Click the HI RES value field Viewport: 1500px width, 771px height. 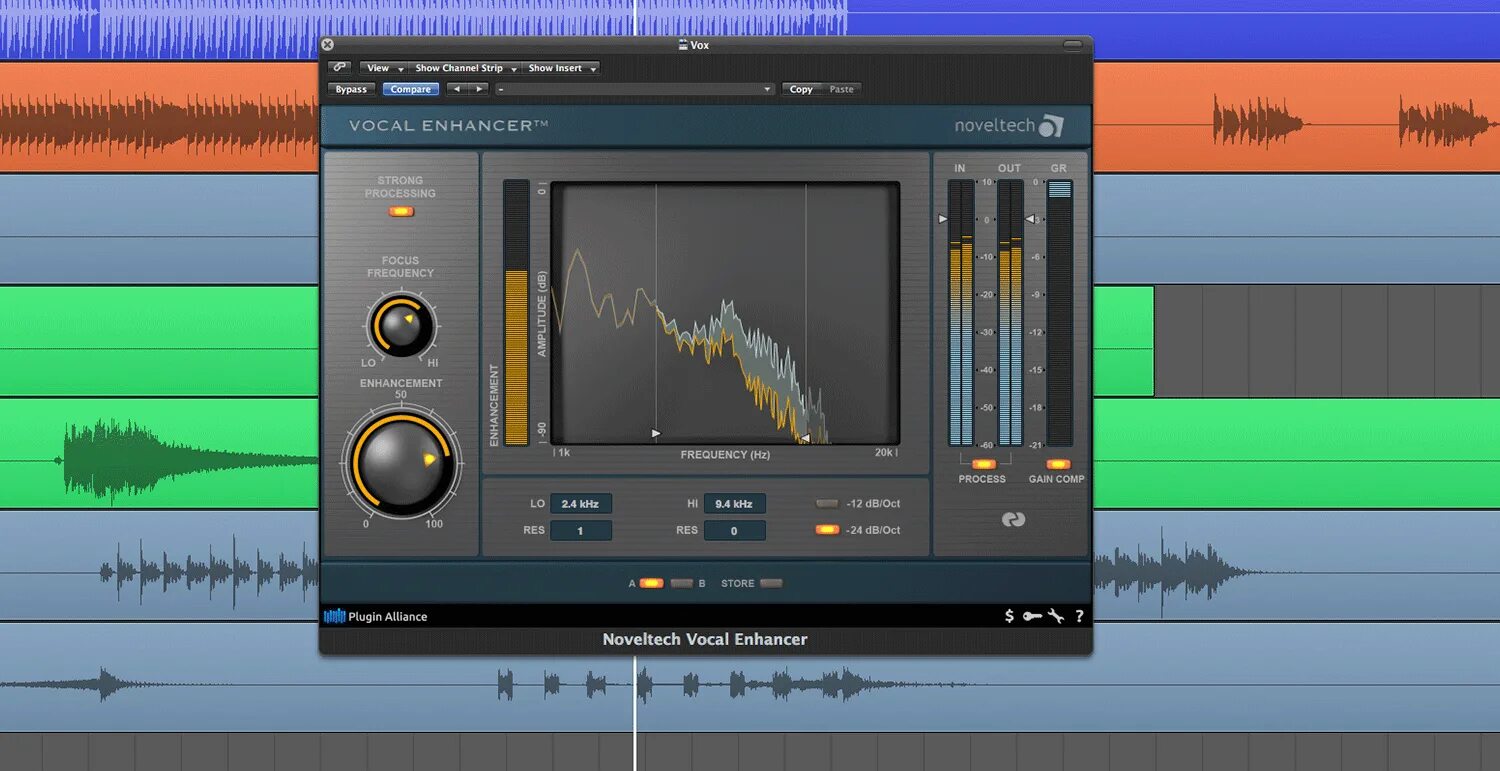pos(734,531)
